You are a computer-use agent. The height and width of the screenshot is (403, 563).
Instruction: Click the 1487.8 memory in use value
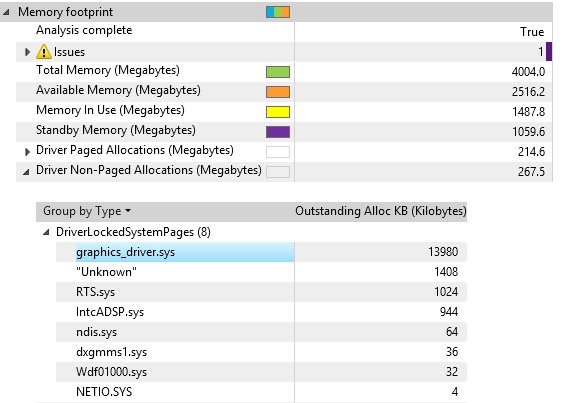point(528,112)
